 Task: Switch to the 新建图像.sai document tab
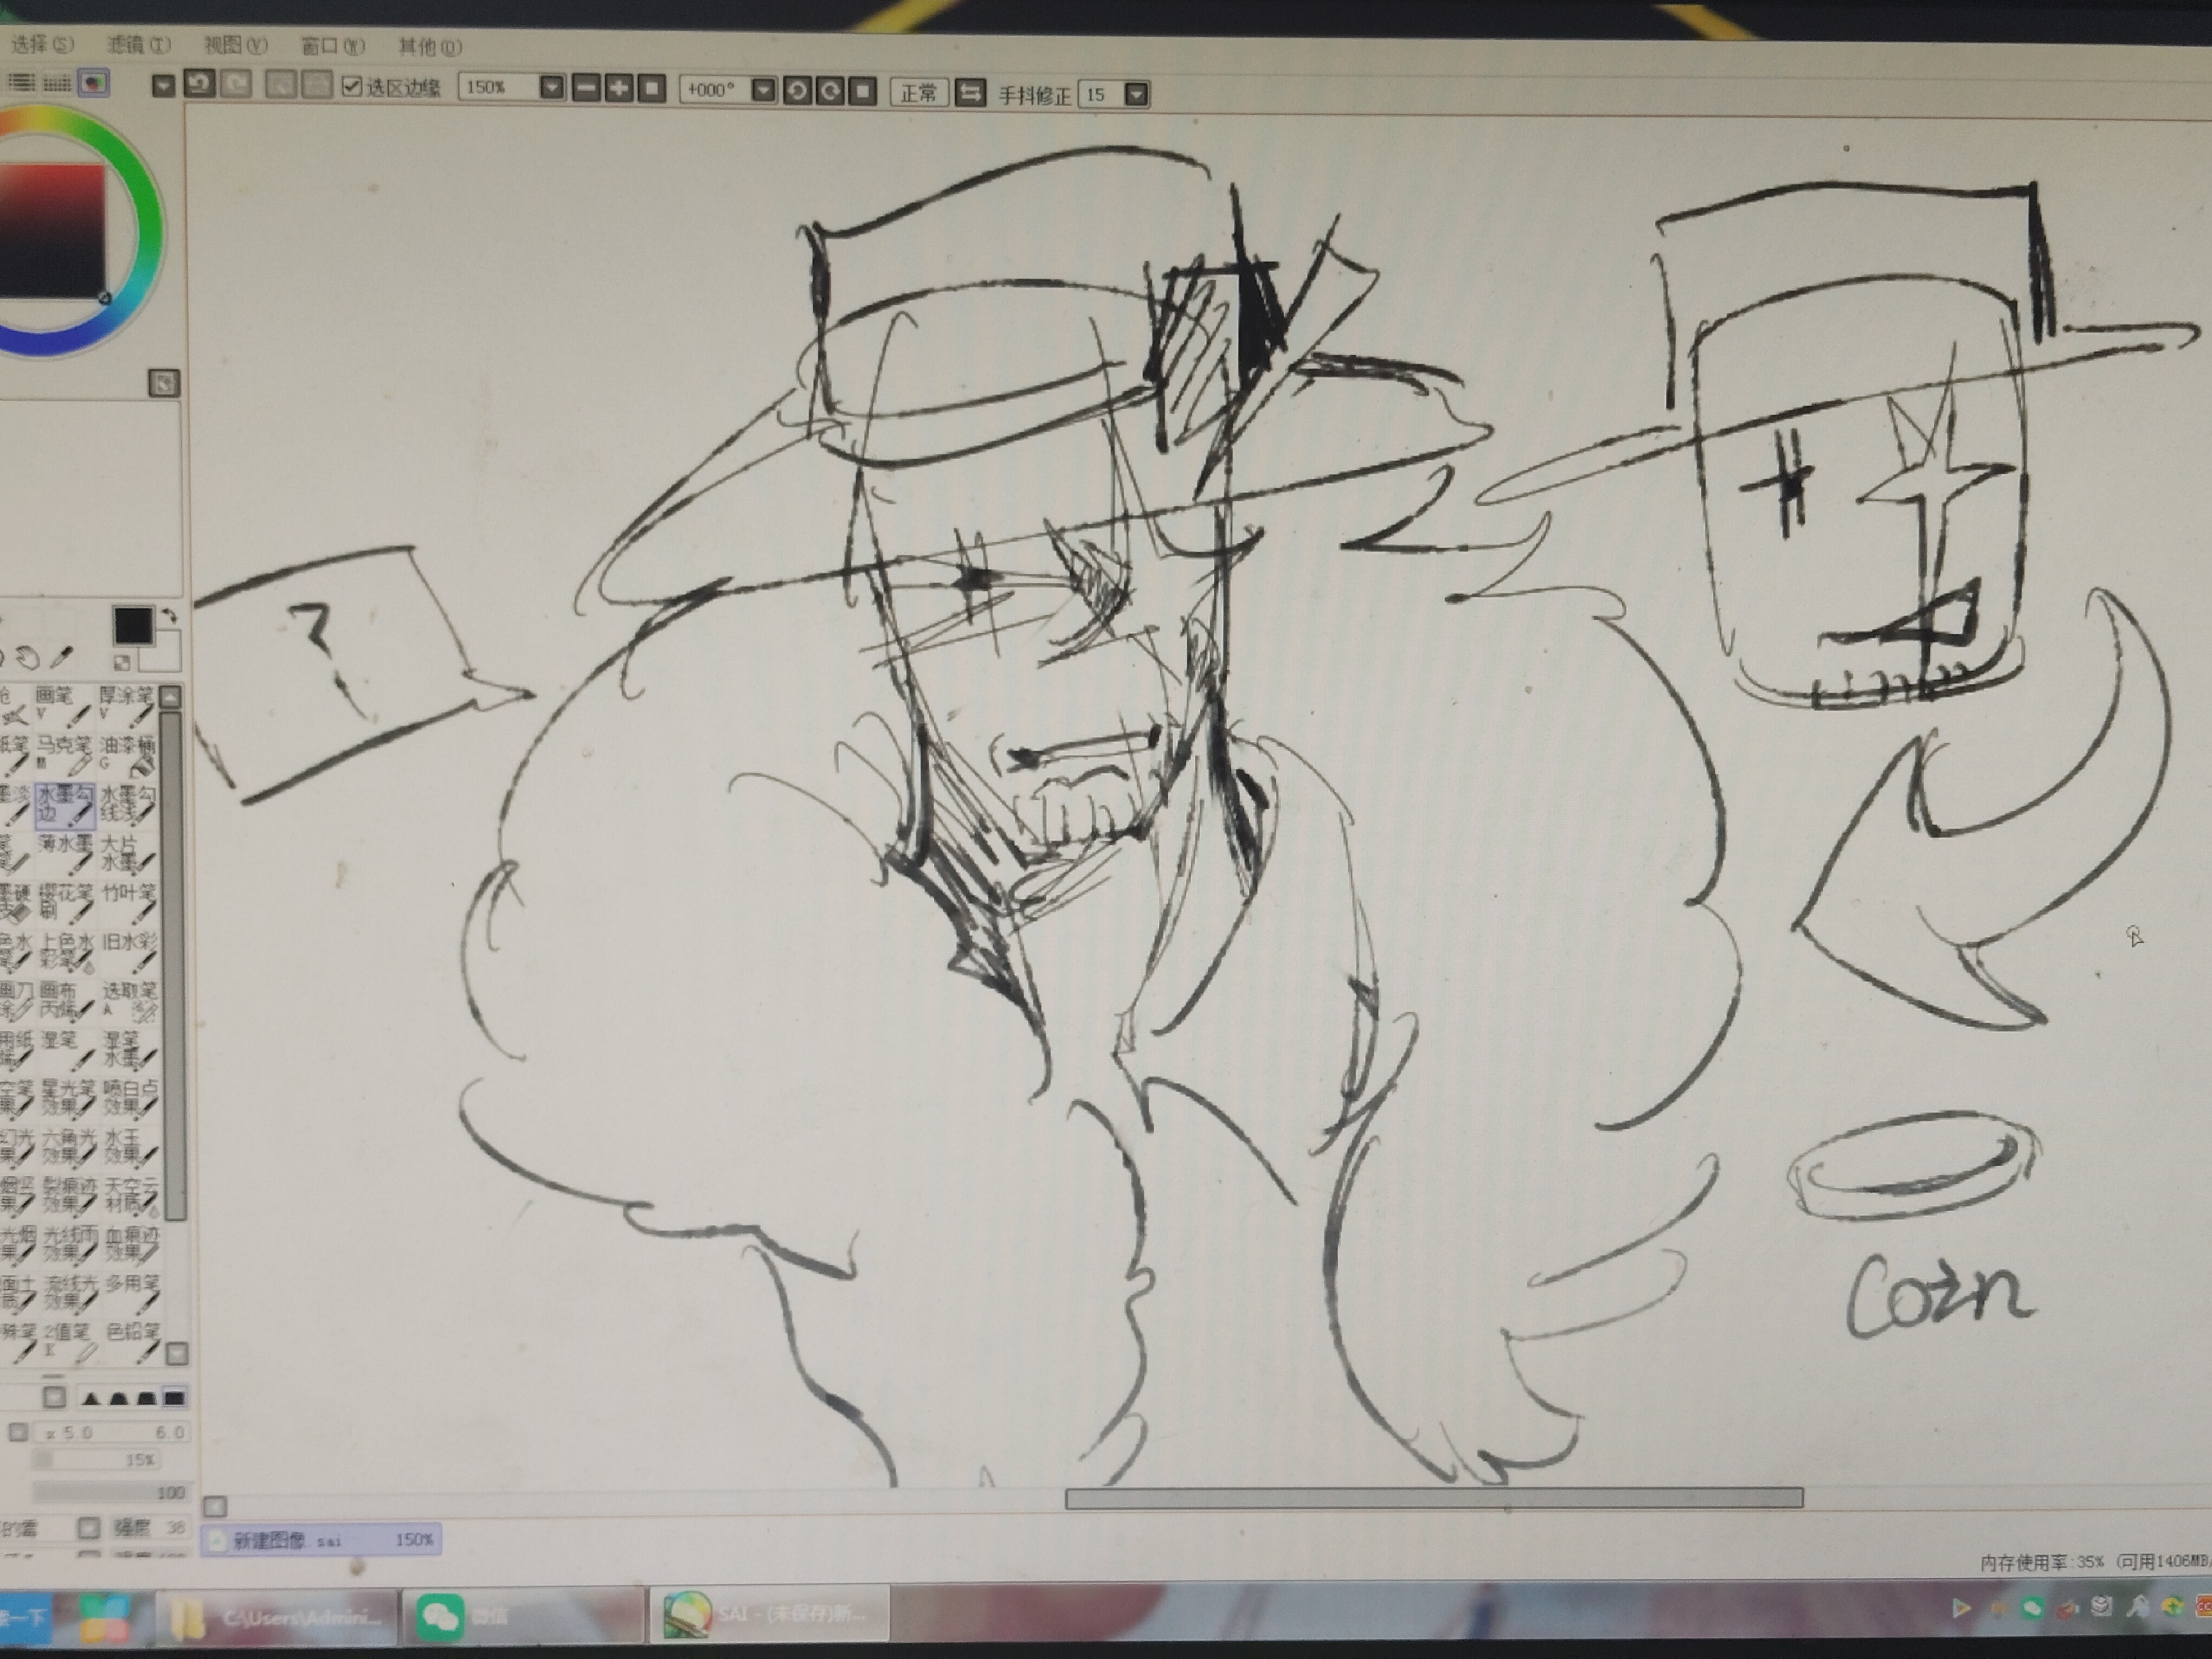click(322, 1539)
